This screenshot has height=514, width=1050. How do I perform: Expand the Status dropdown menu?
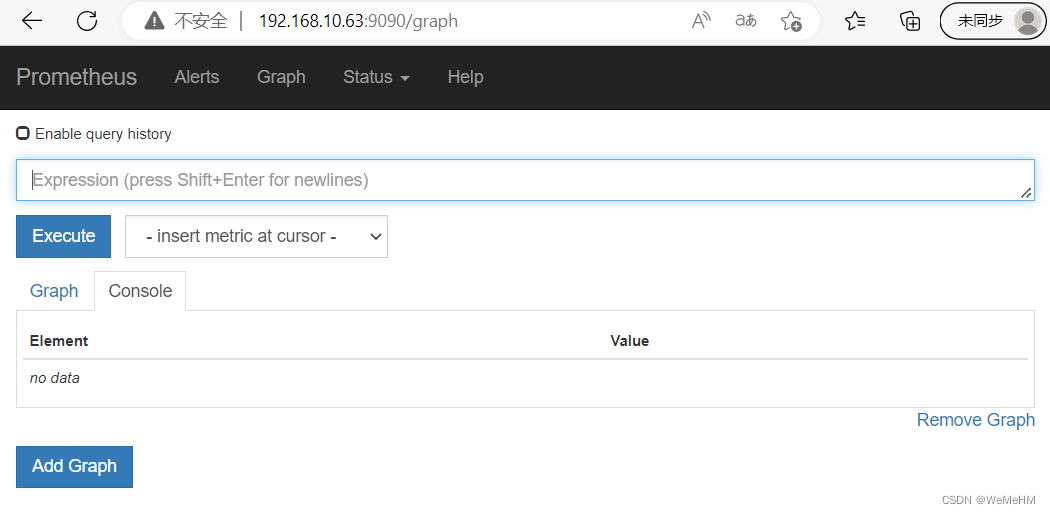pos(376,77)
